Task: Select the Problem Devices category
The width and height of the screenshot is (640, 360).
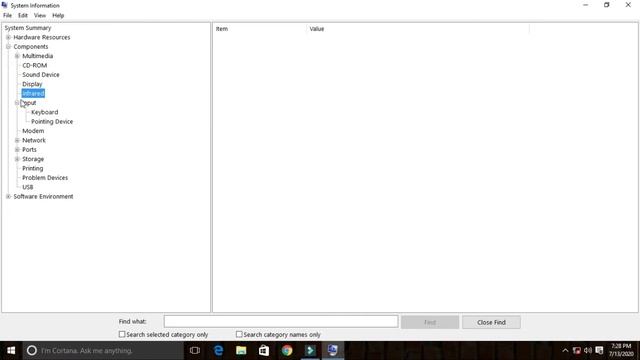Action: (x=45, y=178)
